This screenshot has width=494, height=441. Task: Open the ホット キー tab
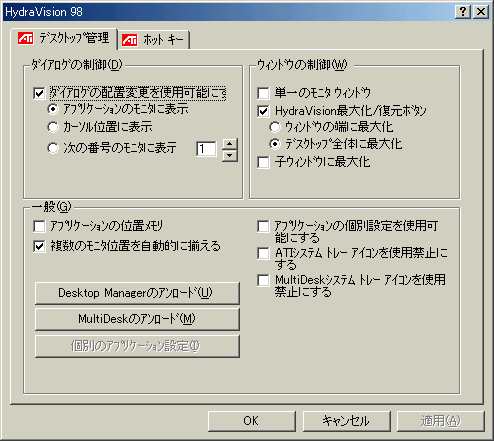pyautogui.click(x=153, y=40)
